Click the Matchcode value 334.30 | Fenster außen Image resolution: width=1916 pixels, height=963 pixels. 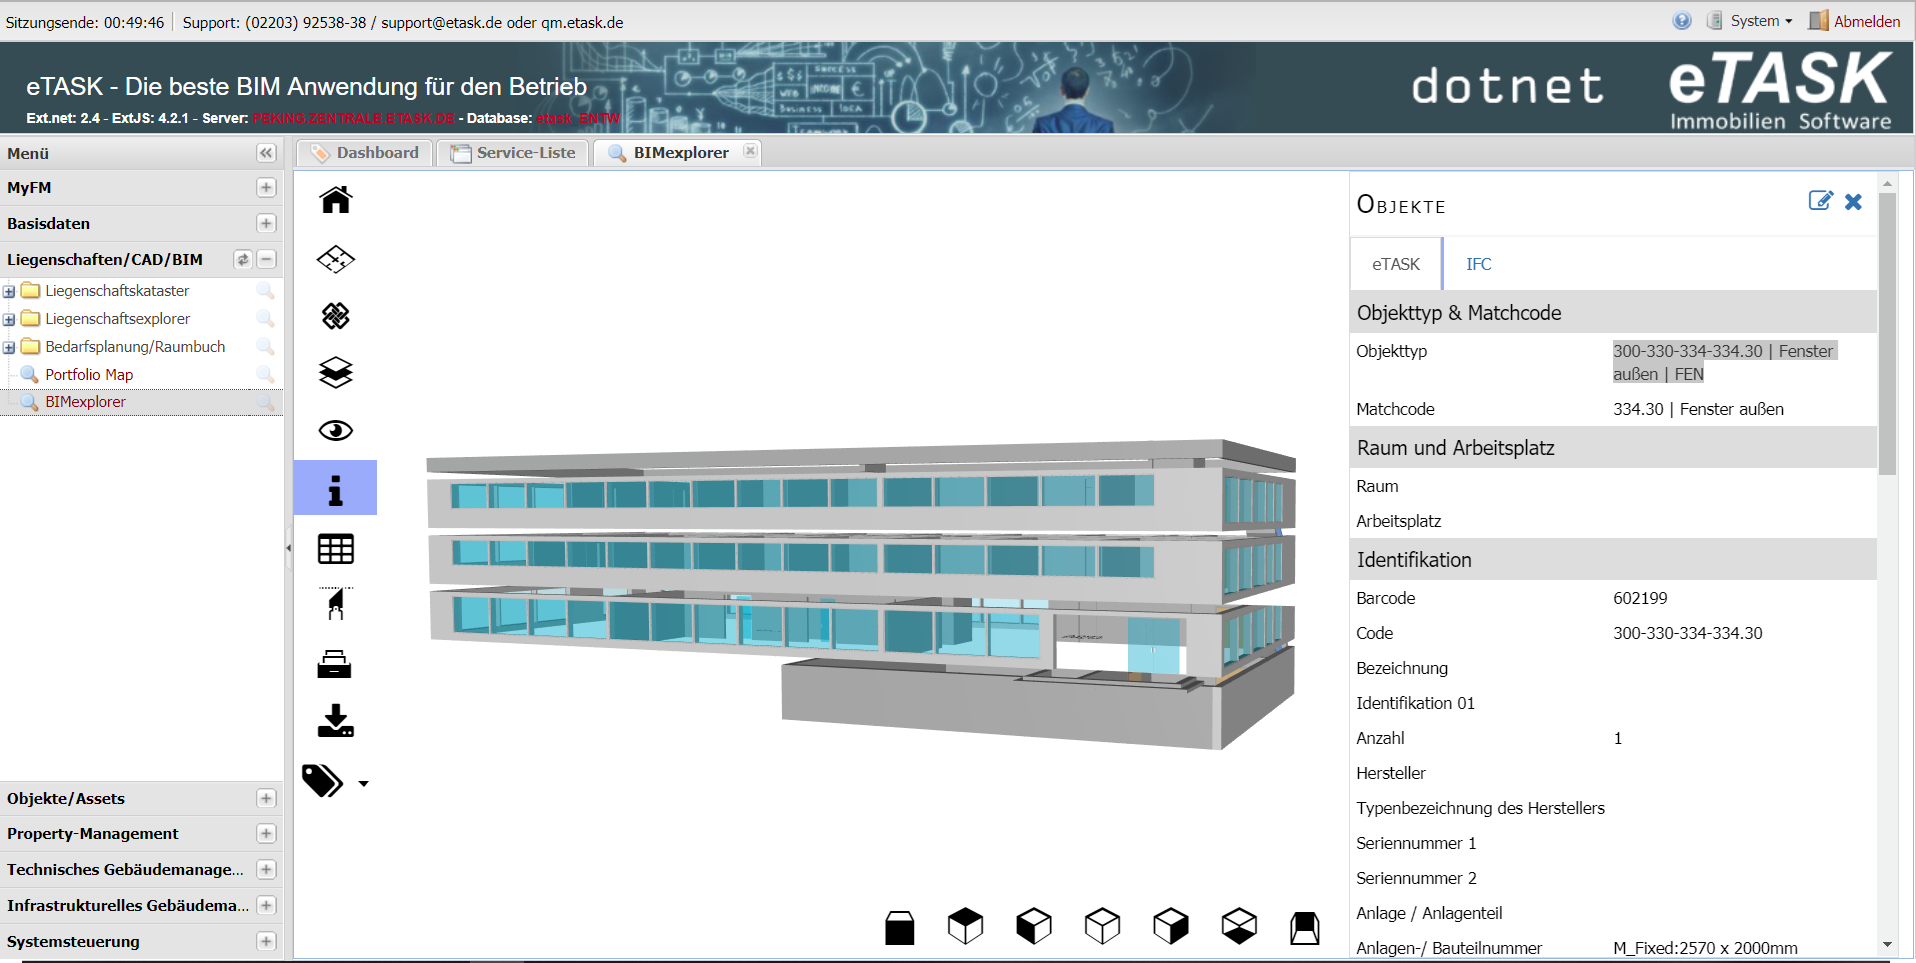(1698, 409)
